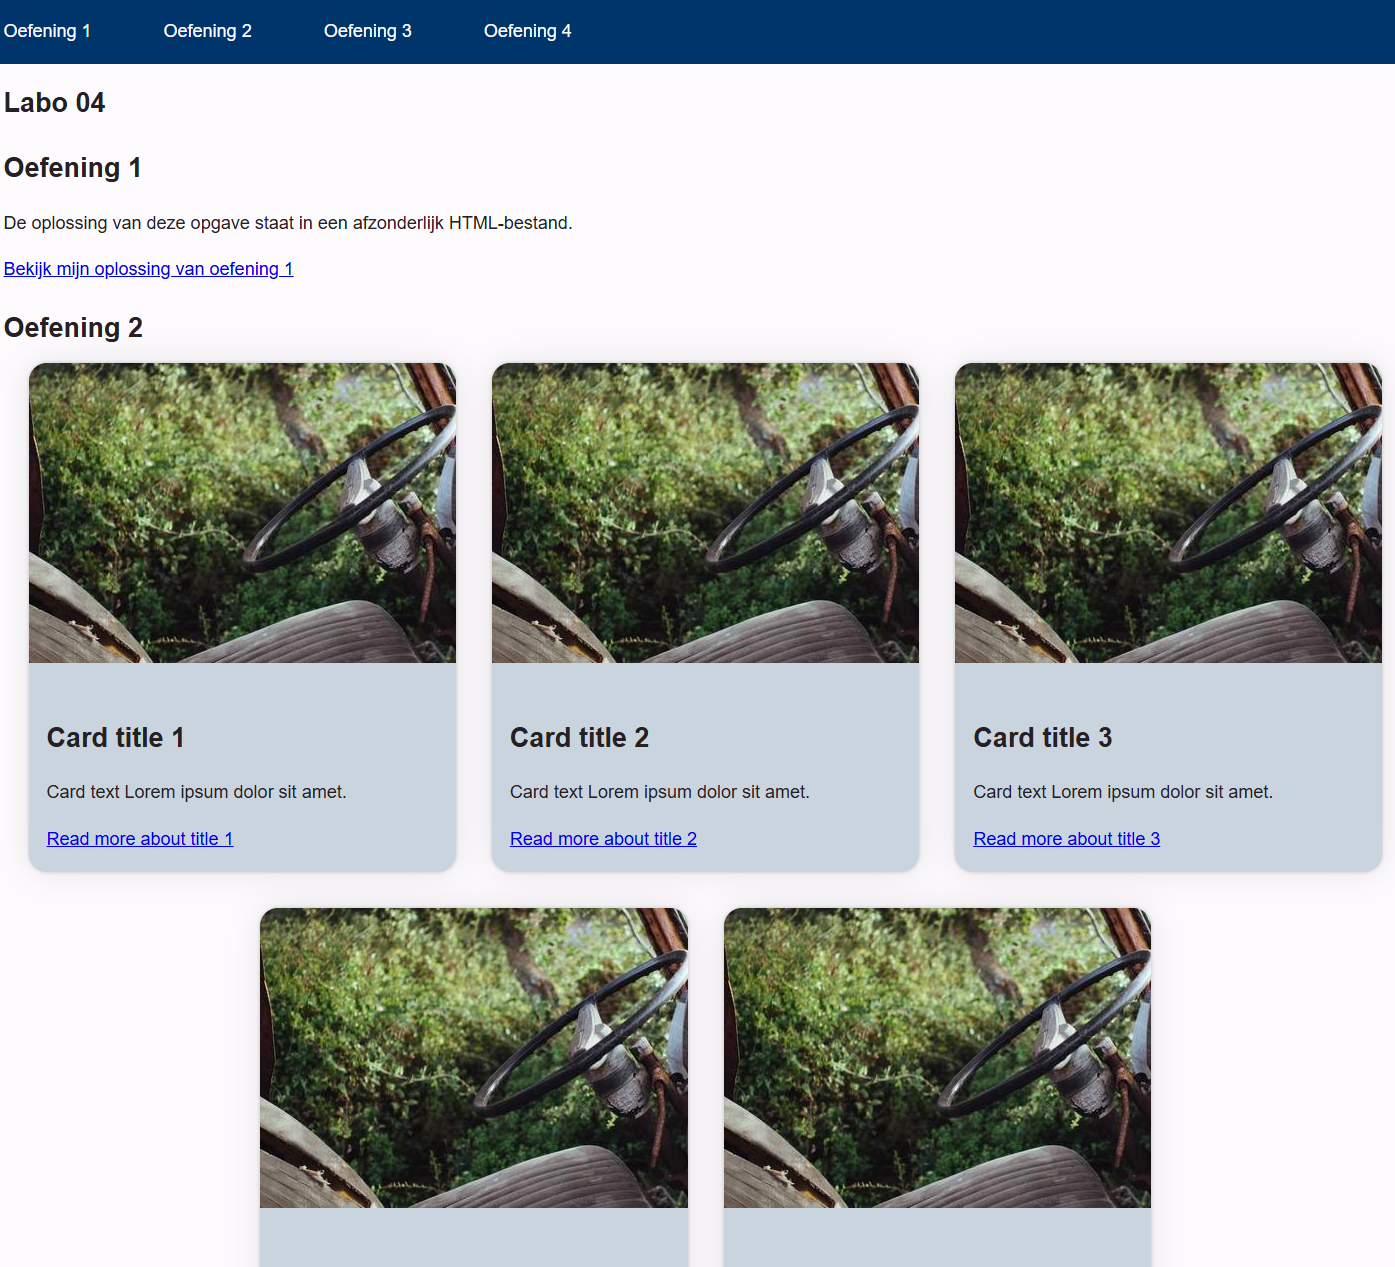Select Oefening 3 in the top navigation
The height and width of the screenshot is (1267, 1395).
[367, 31]
